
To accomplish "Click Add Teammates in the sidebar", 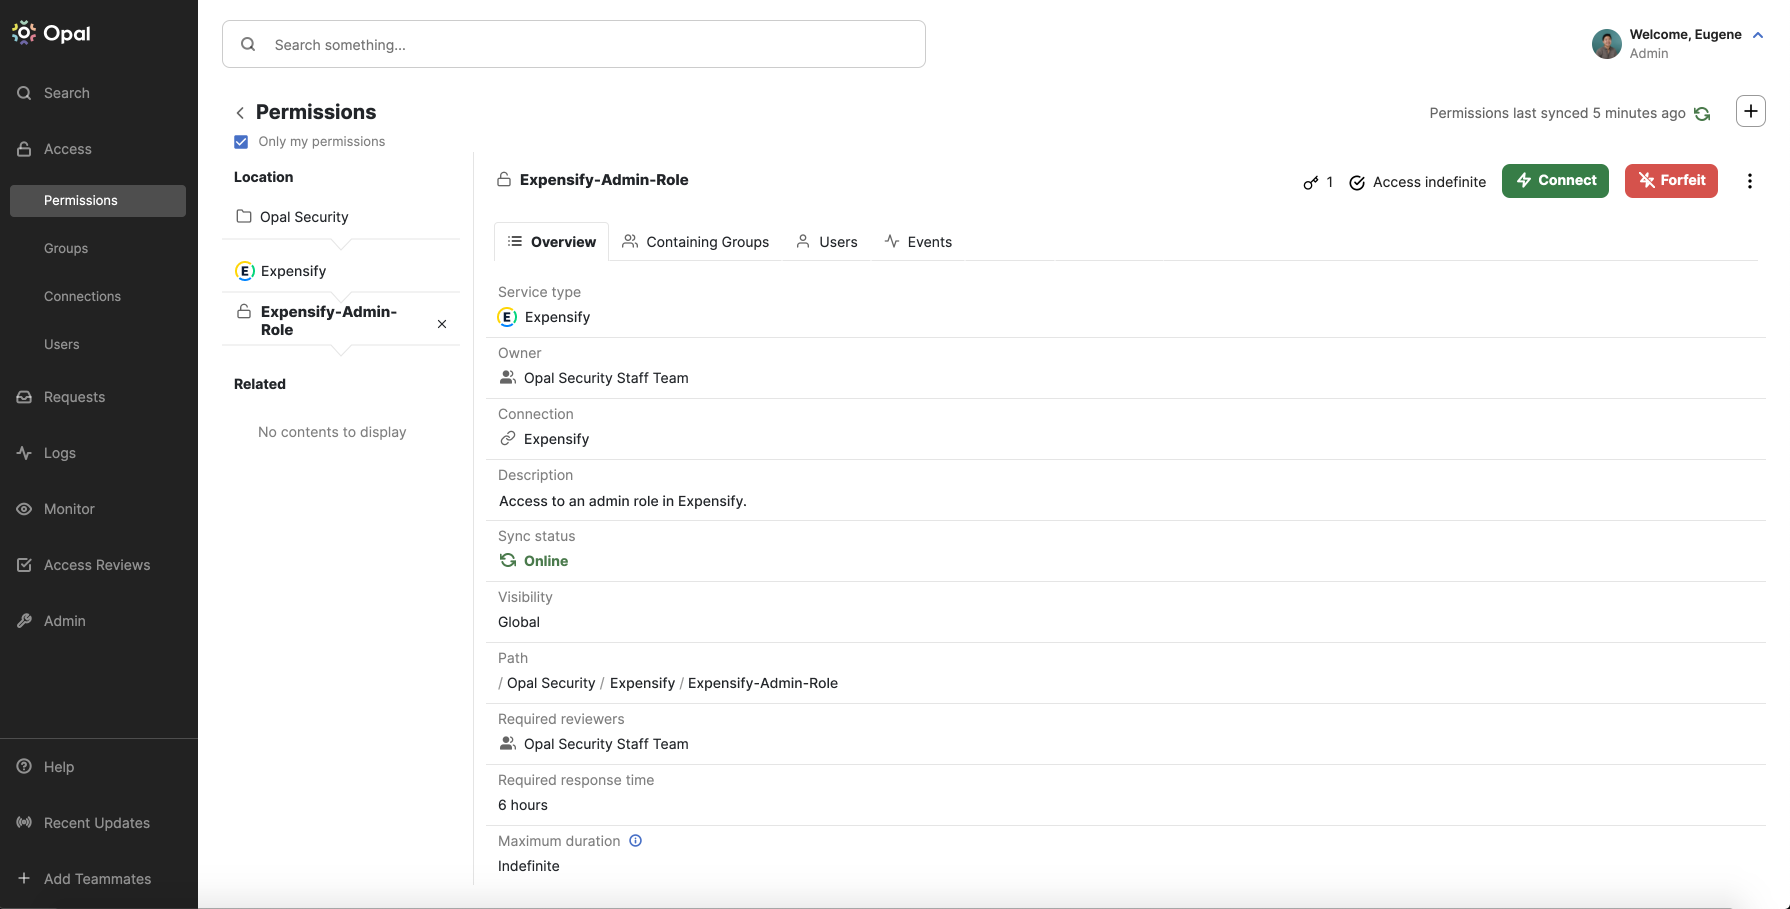I will [98, 879].
